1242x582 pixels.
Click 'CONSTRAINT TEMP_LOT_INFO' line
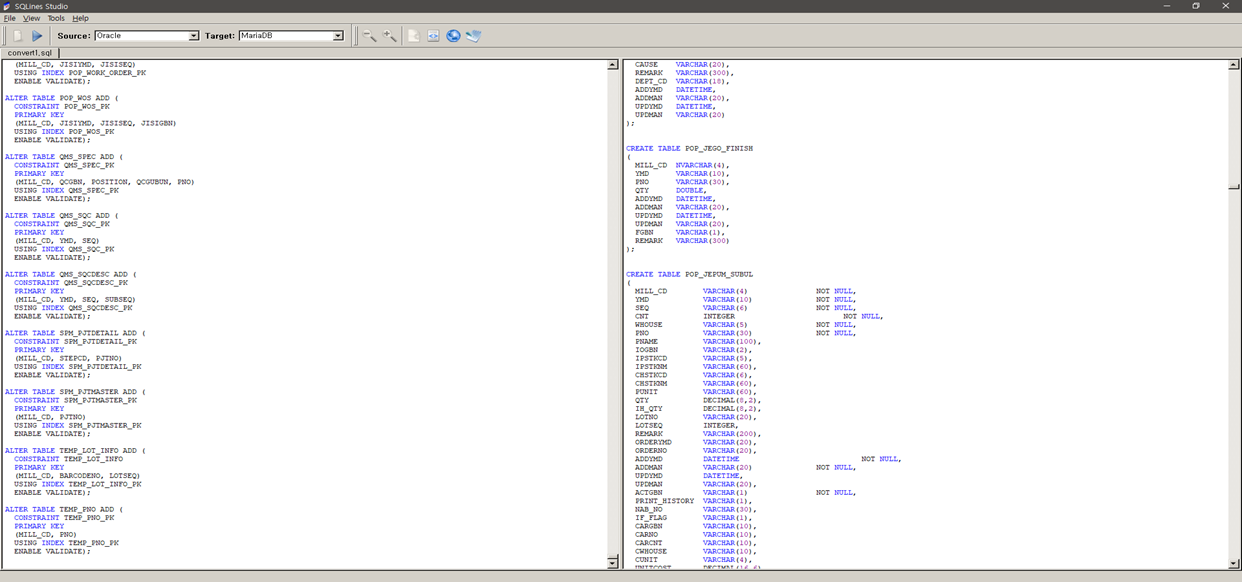pos(68,459)
